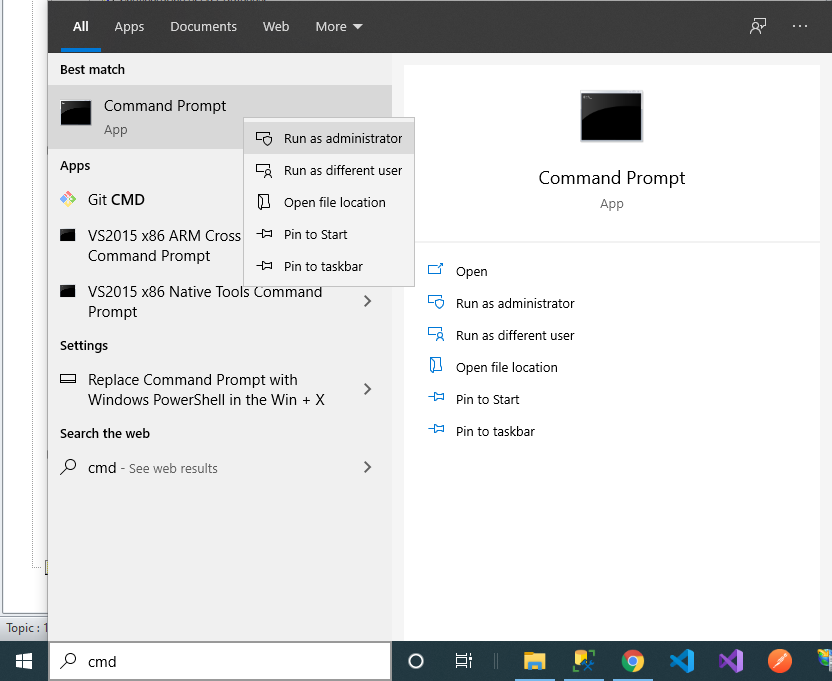Screen dimensions: 832x681
Task: Click Pin to Start in preview pane
Action: 487,399
